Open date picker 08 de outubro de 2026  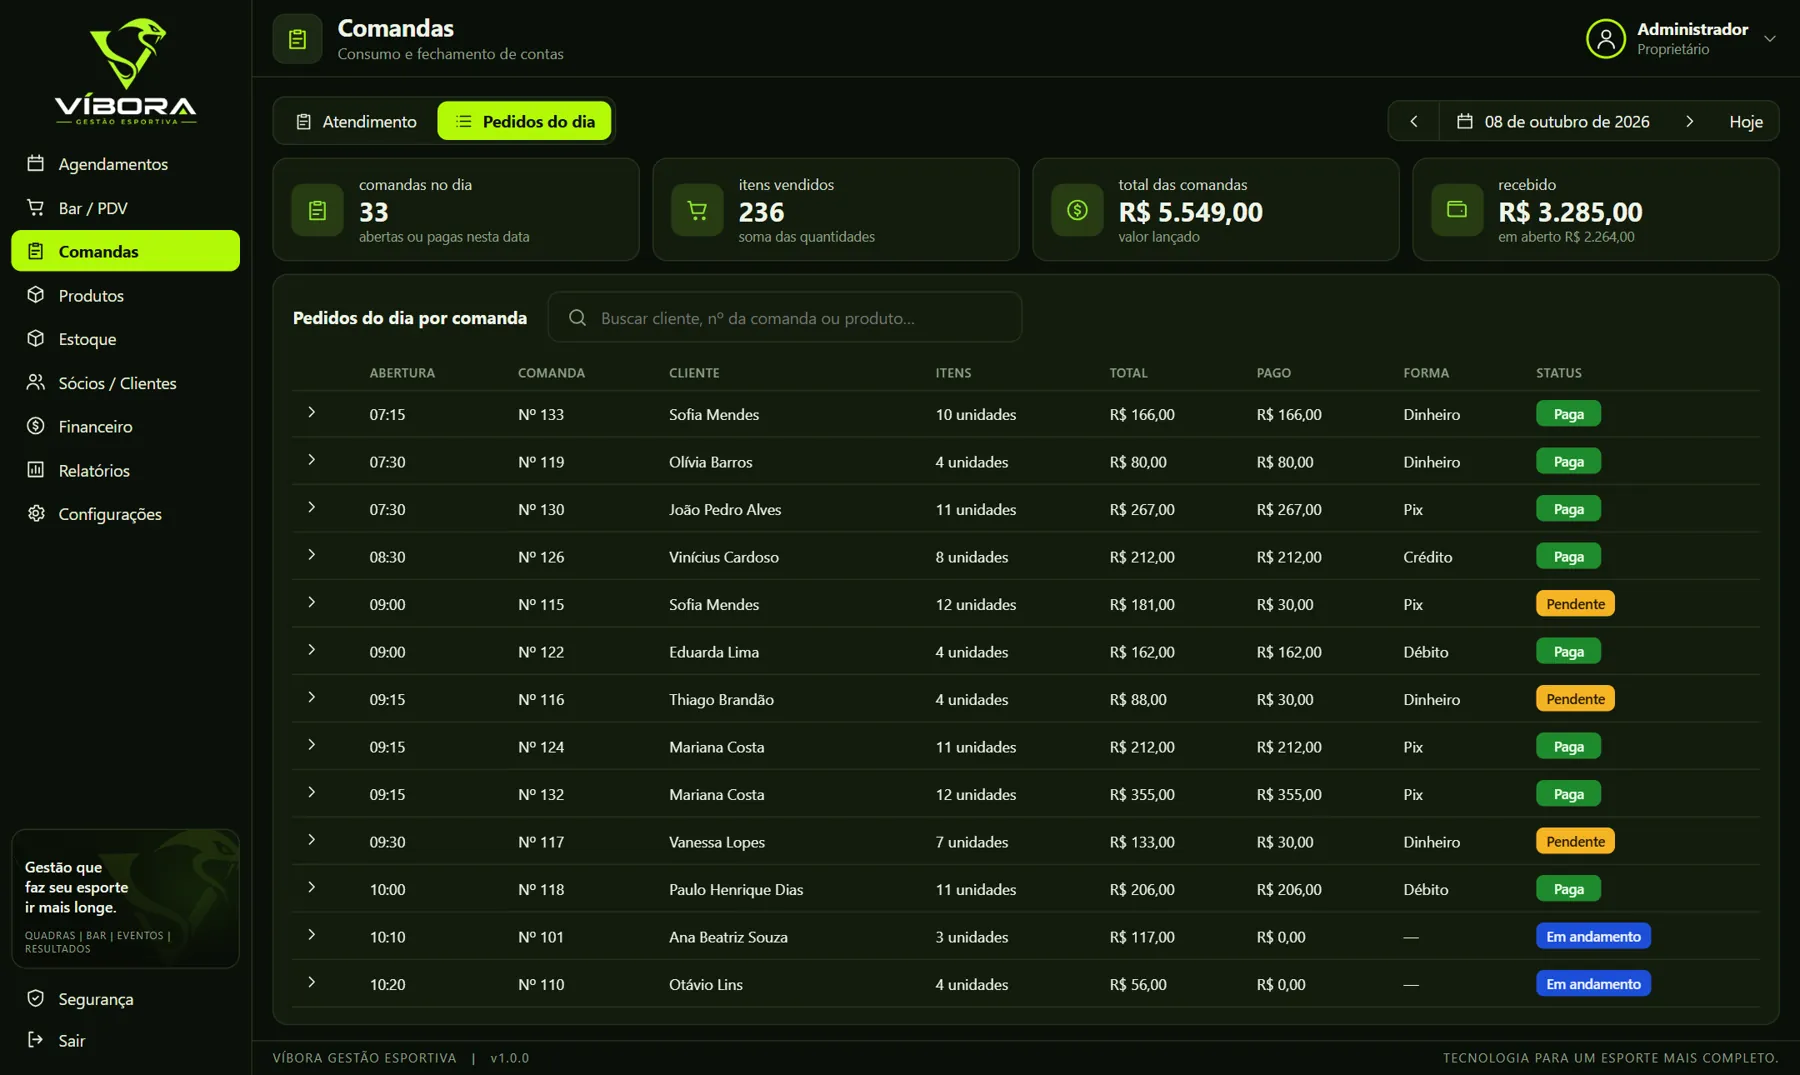click(1553, 121)
